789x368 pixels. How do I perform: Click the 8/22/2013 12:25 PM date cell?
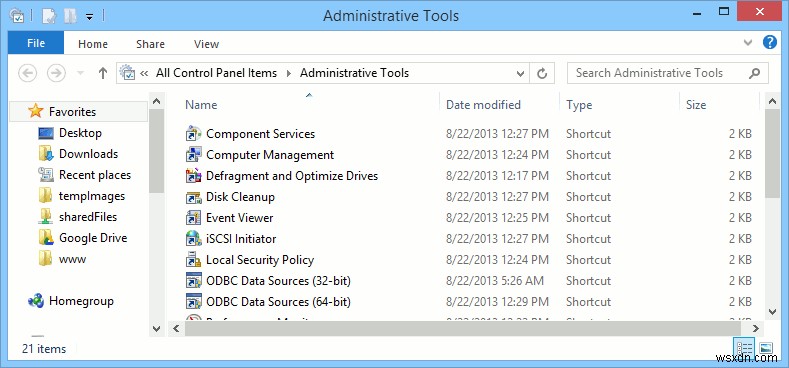click(x=497, y=218)
